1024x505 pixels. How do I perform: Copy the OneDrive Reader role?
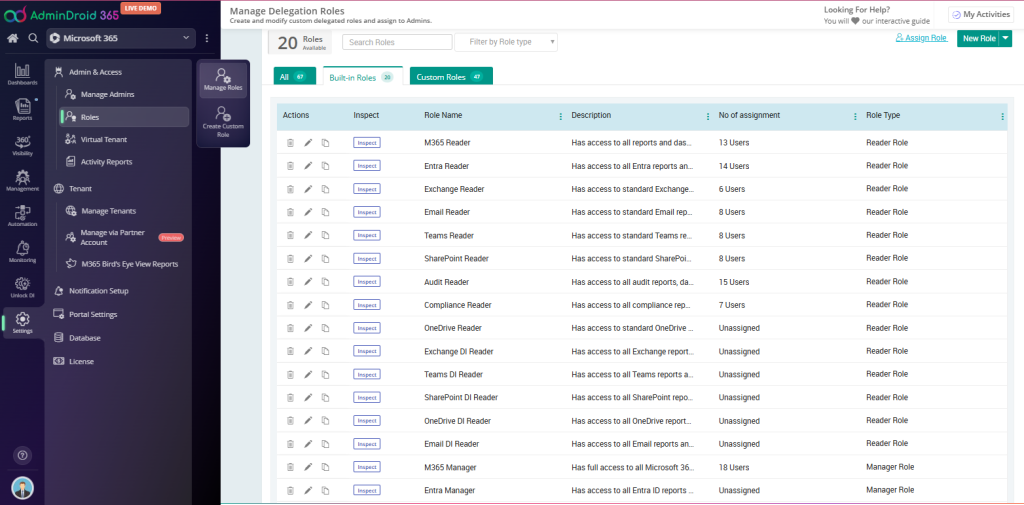(x=325, y=328)
